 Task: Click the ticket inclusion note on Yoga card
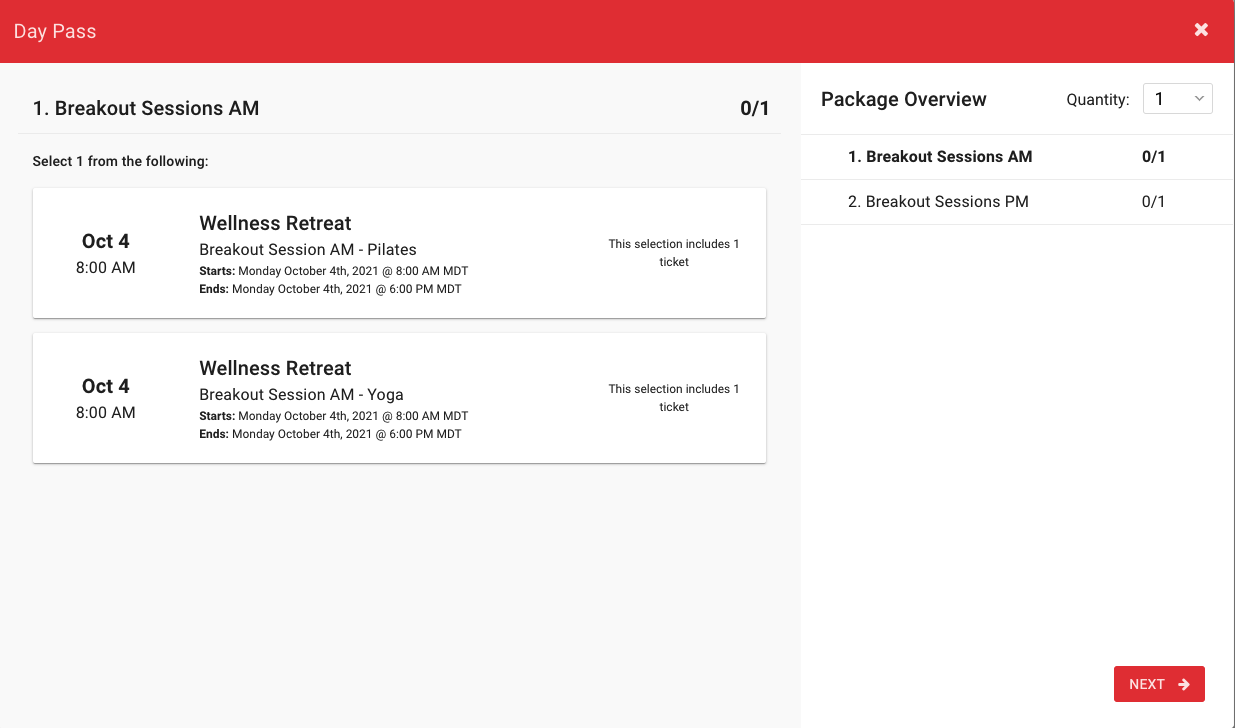[x=674, y=398]
